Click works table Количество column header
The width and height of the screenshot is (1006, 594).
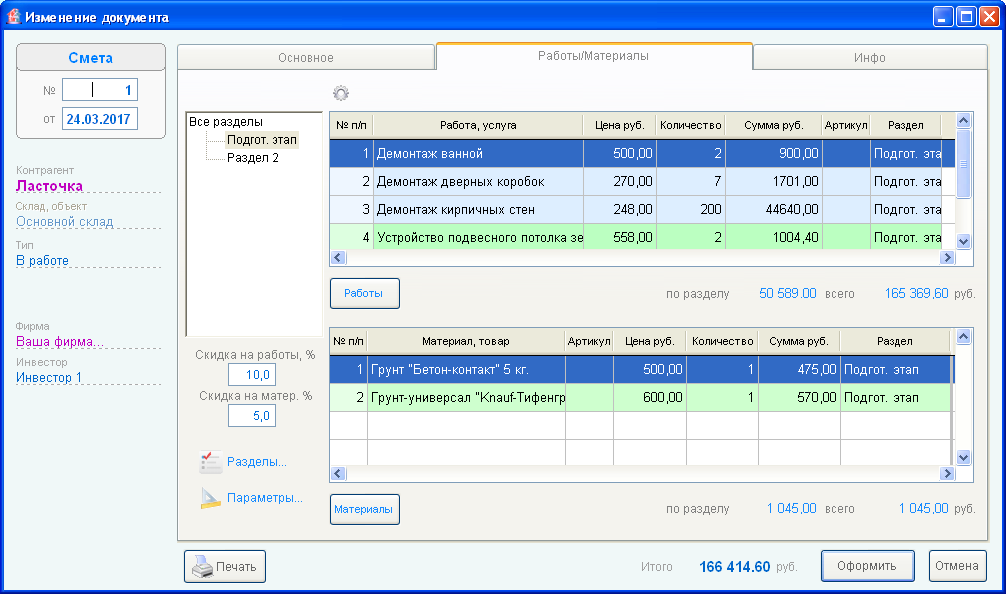pyautogui.click(x=691, y=125)
